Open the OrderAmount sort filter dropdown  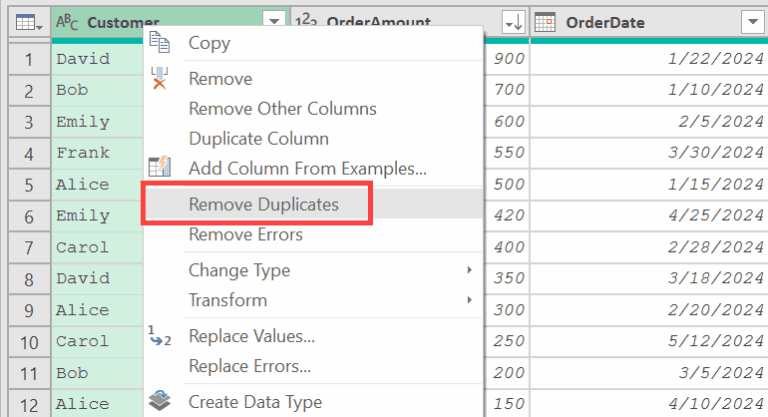coord(514,22)
